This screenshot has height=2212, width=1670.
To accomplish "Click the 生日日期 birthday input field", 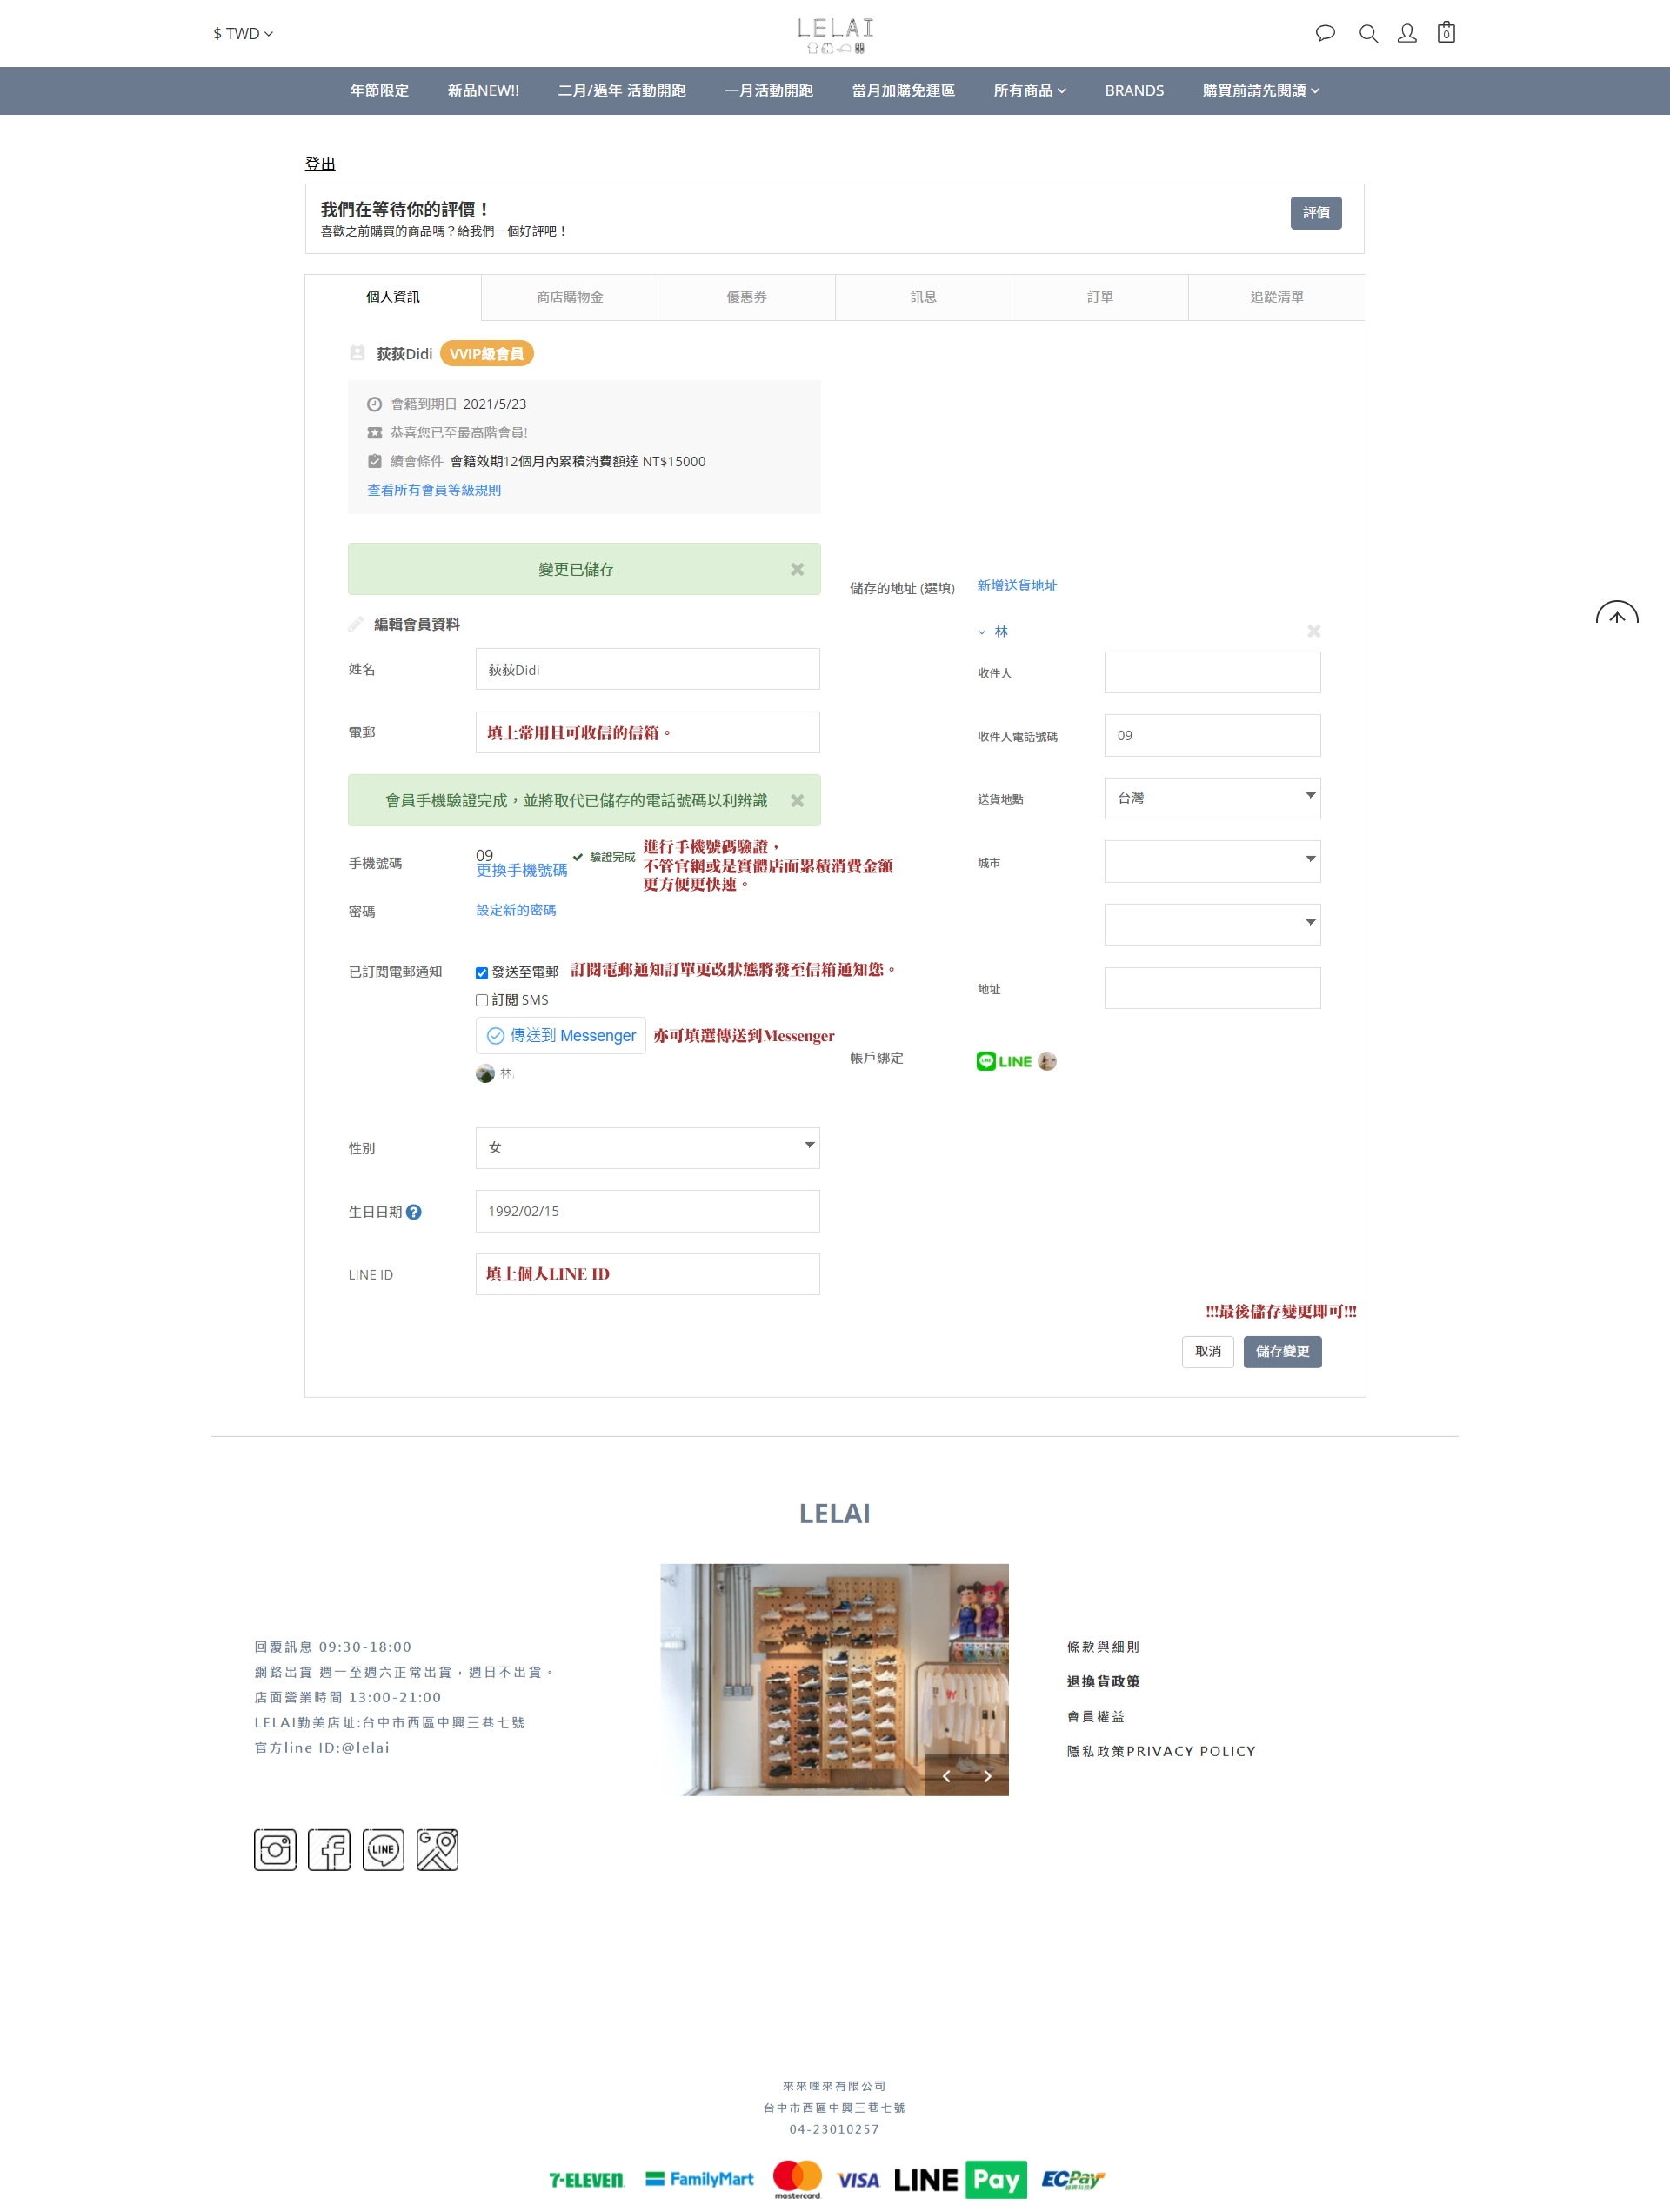I will tap(647, 1211).
